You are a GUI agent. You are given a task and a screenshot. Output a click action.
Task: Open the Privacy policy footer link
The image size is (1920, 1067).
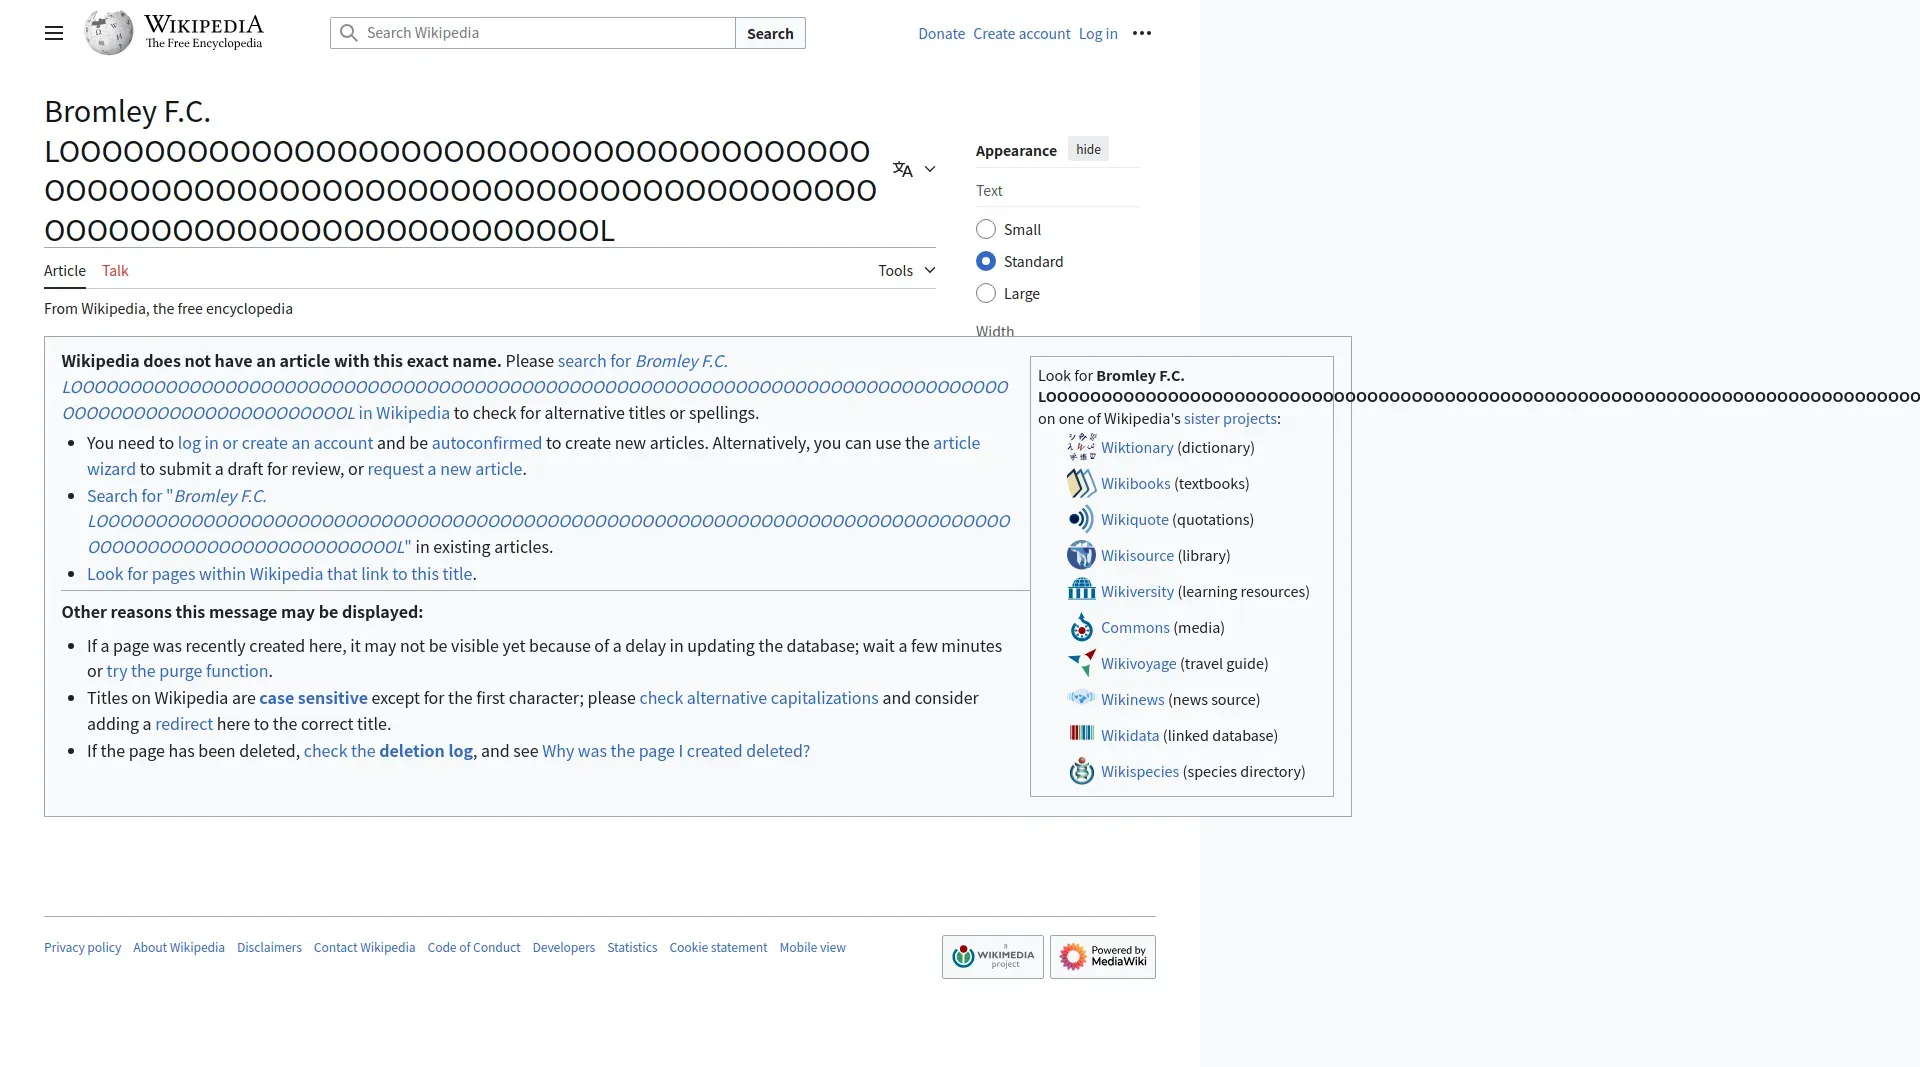click(82, 947)
